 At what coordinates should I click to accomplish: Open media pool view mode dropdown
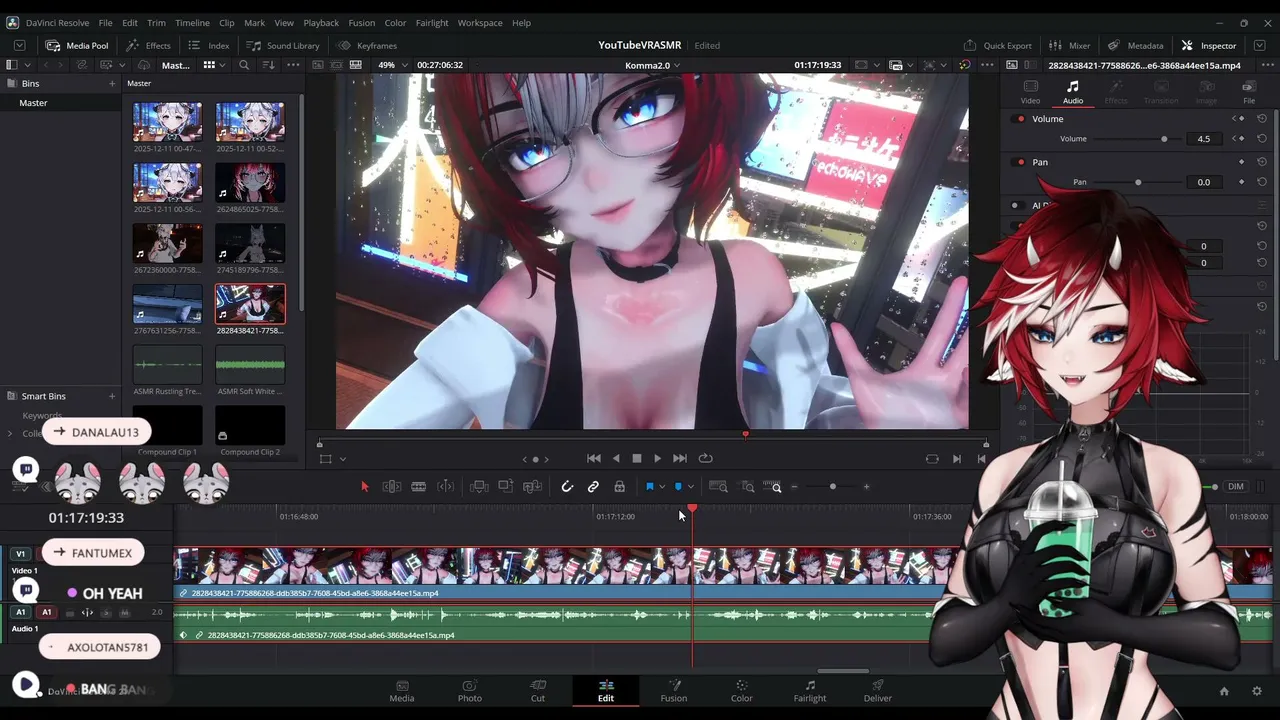214,65
